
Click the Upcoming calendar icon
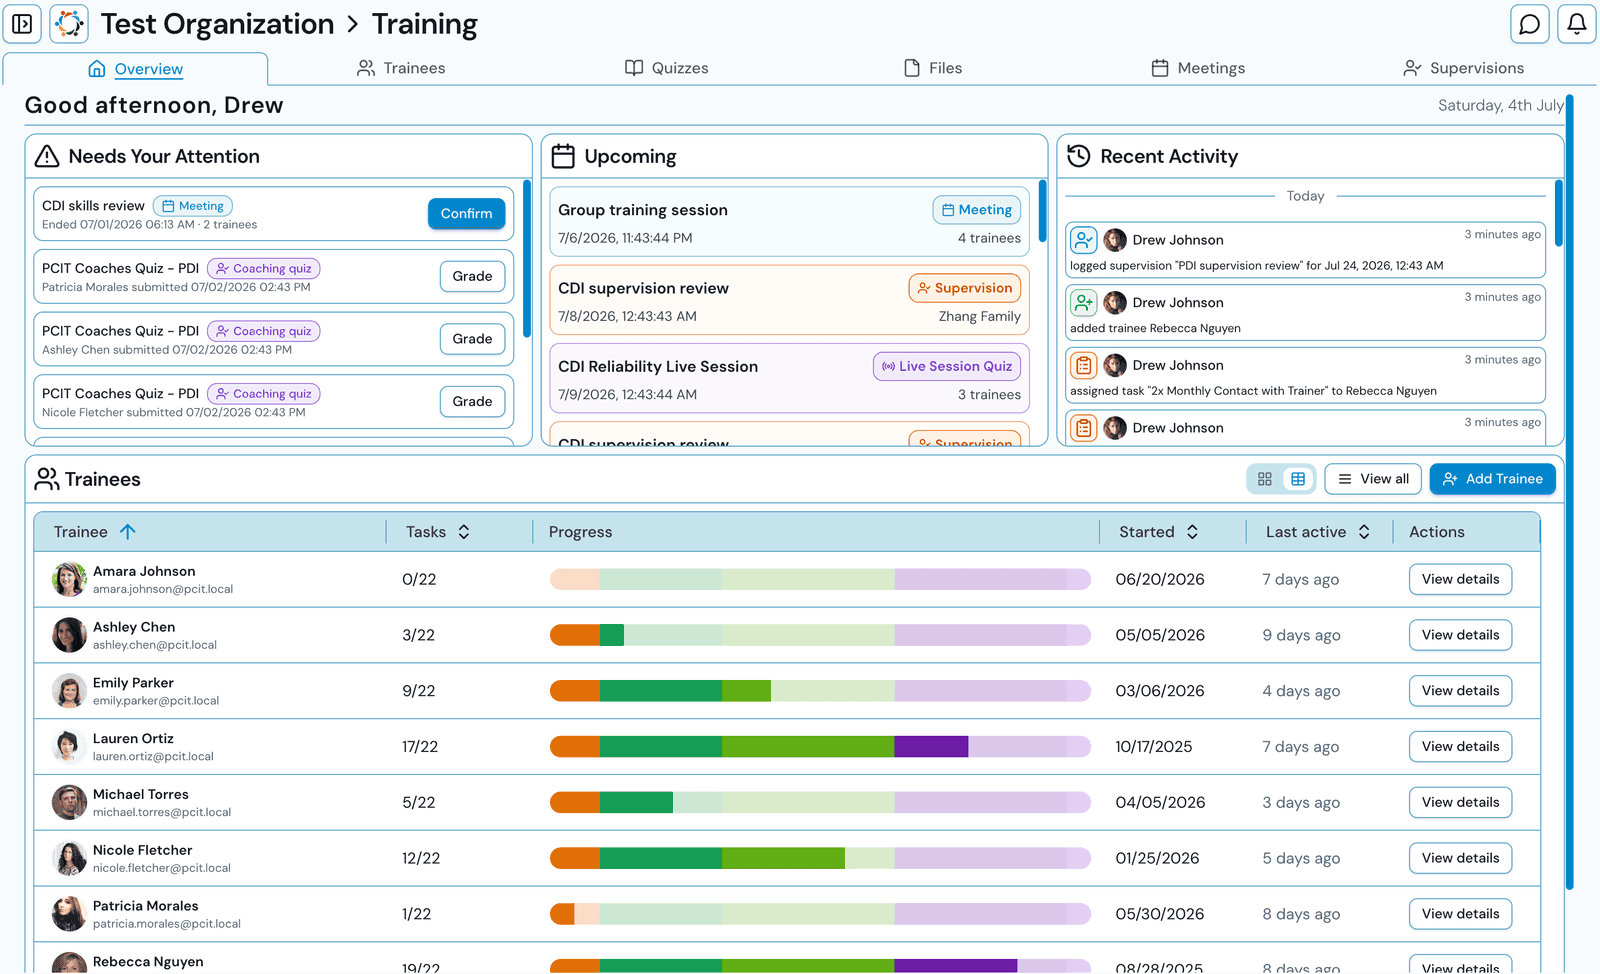pyautogui.click(x=563, y=156)
